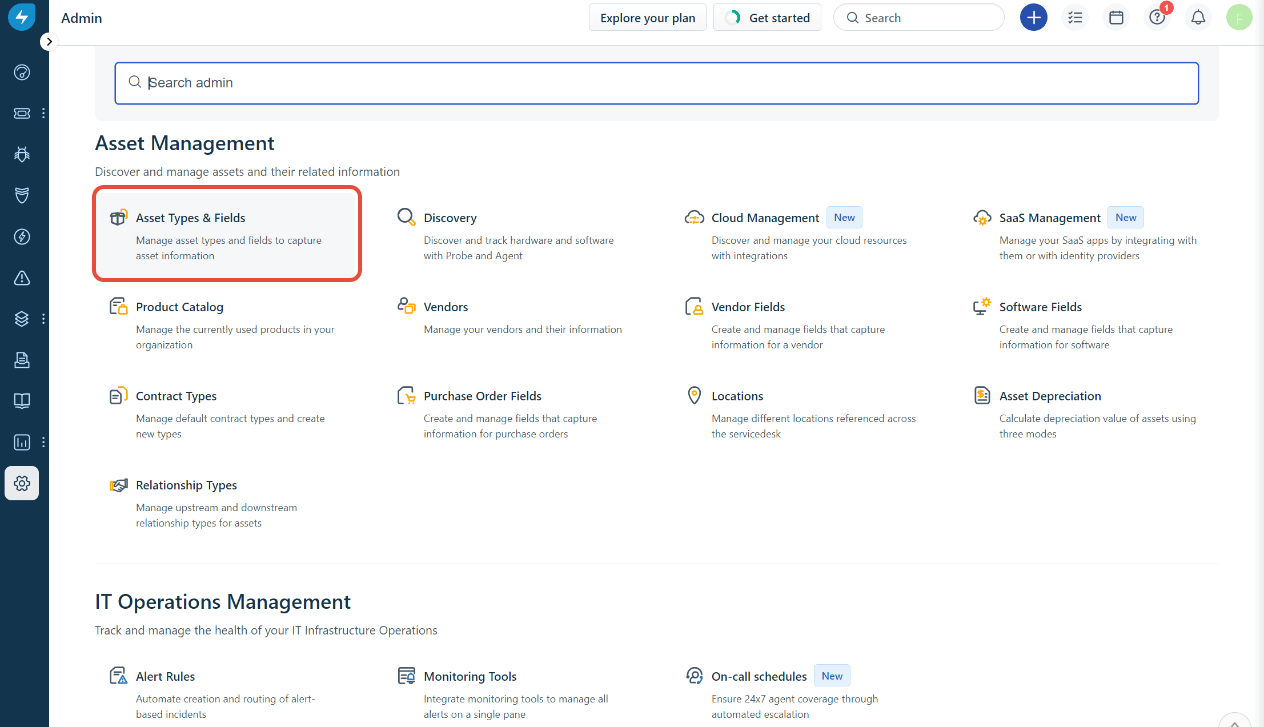Select the Assets layers icon in sidebar
Image resolution: width=1264 pixels, height=727 pixels.
point(22,319)
